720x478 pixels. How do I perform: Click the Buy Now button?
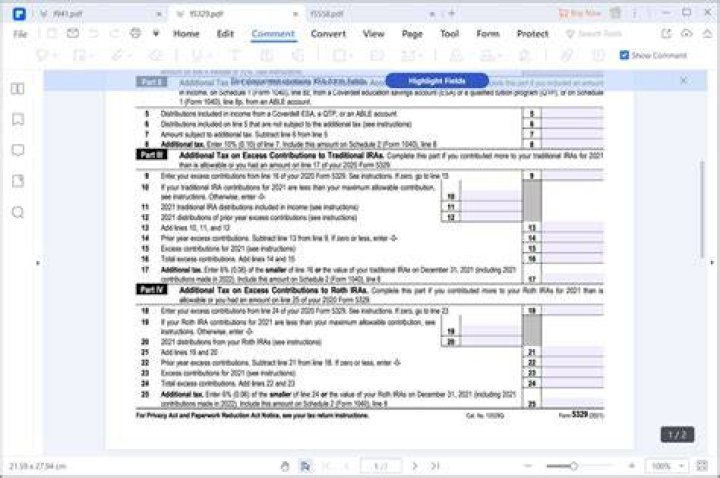point(579,13)
